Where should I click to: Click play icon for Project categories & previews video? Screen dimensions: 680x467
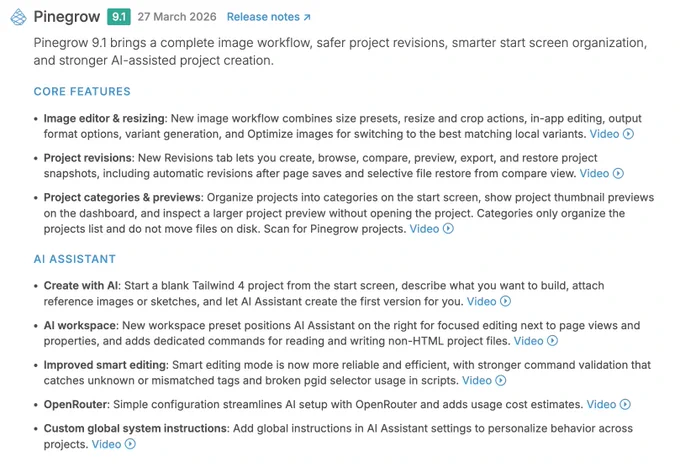448,229
